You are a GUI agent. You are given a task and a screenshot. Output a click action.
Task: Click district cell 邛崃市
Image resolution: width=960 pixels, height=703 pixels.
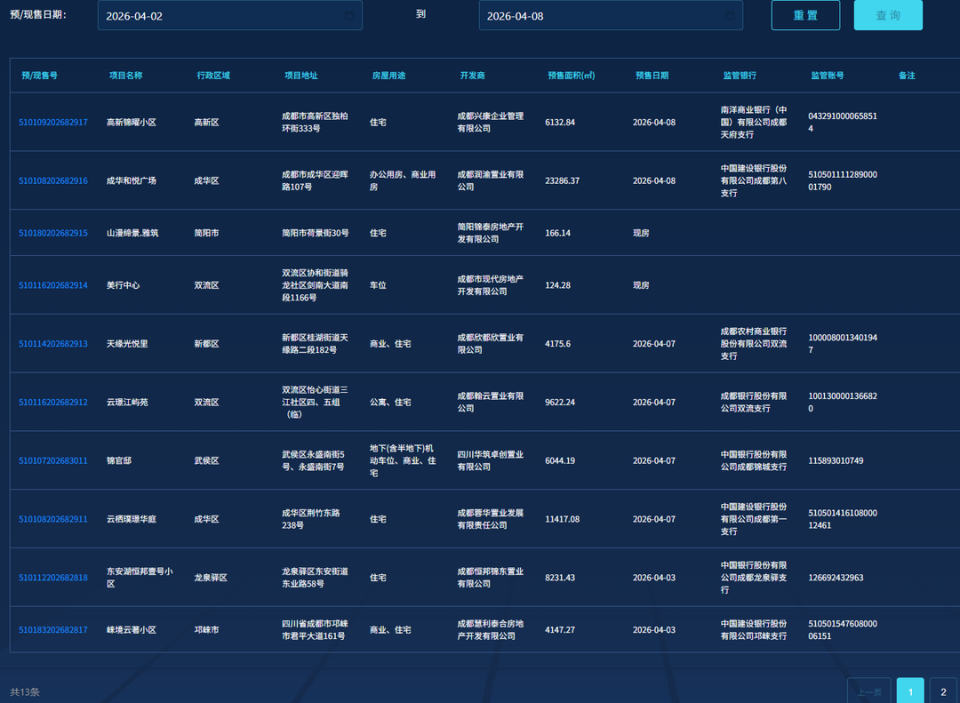tap(206, 630)
